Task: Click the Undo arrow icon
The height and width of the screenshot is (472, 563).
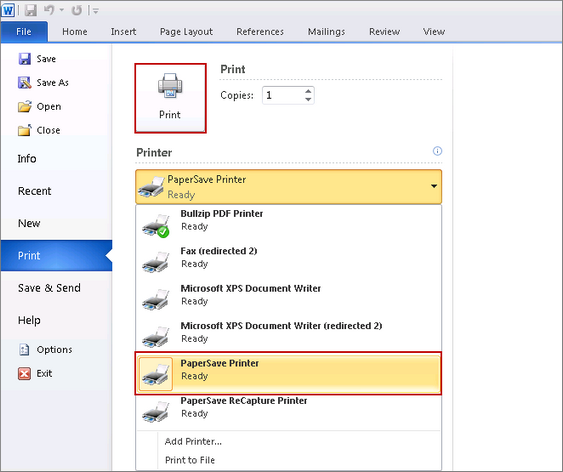Action: coord(49,10)
